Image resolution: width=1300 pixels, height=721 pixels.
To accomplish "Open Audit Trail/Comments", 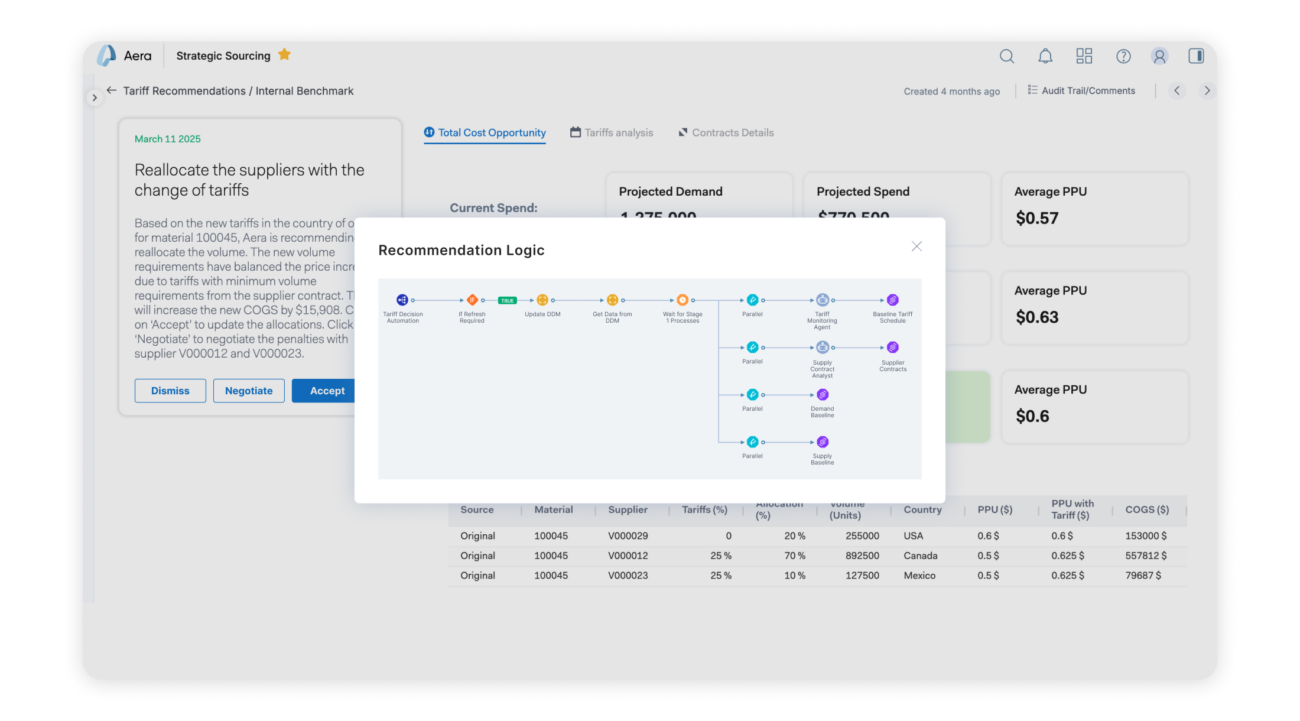I will (1081, 91).
